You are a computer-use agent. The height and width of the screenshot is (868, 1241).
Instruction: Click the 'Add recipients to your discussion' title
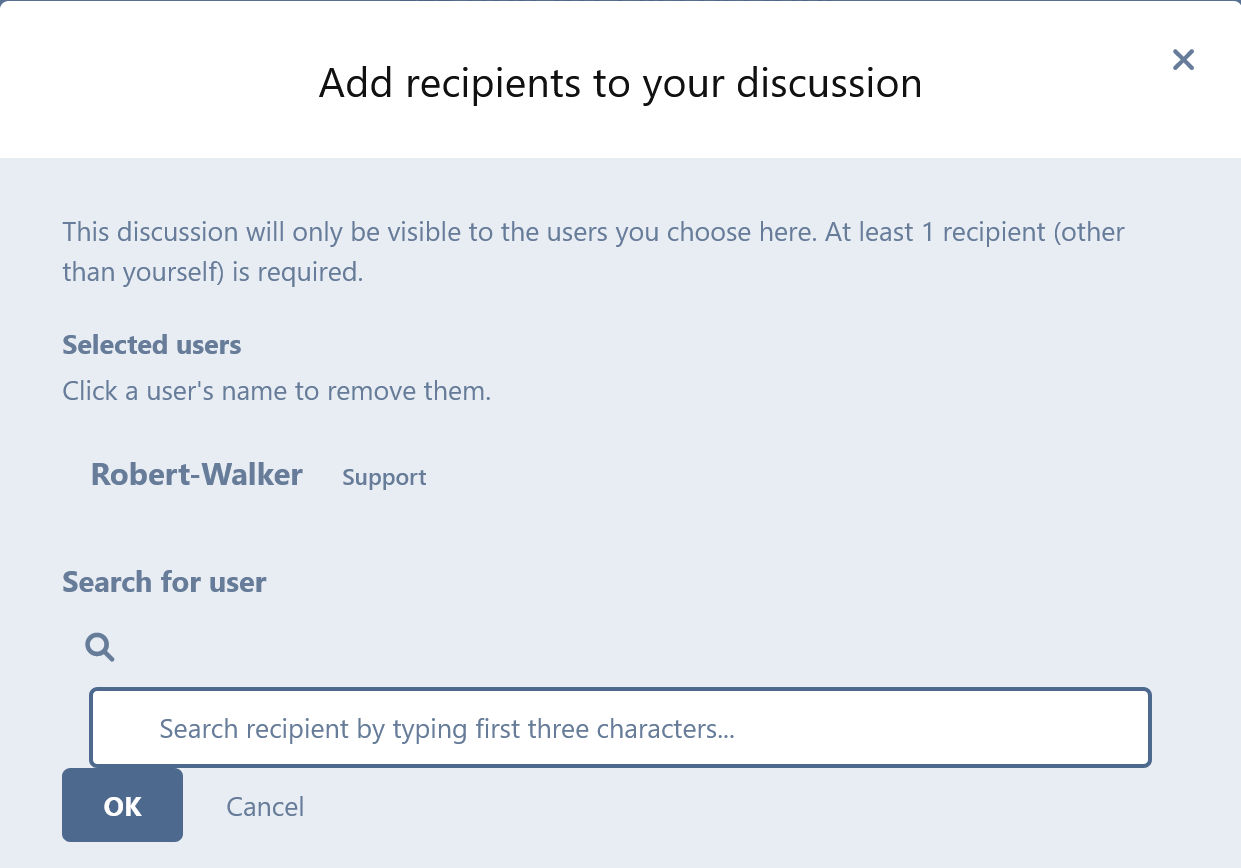click(620, 83)
